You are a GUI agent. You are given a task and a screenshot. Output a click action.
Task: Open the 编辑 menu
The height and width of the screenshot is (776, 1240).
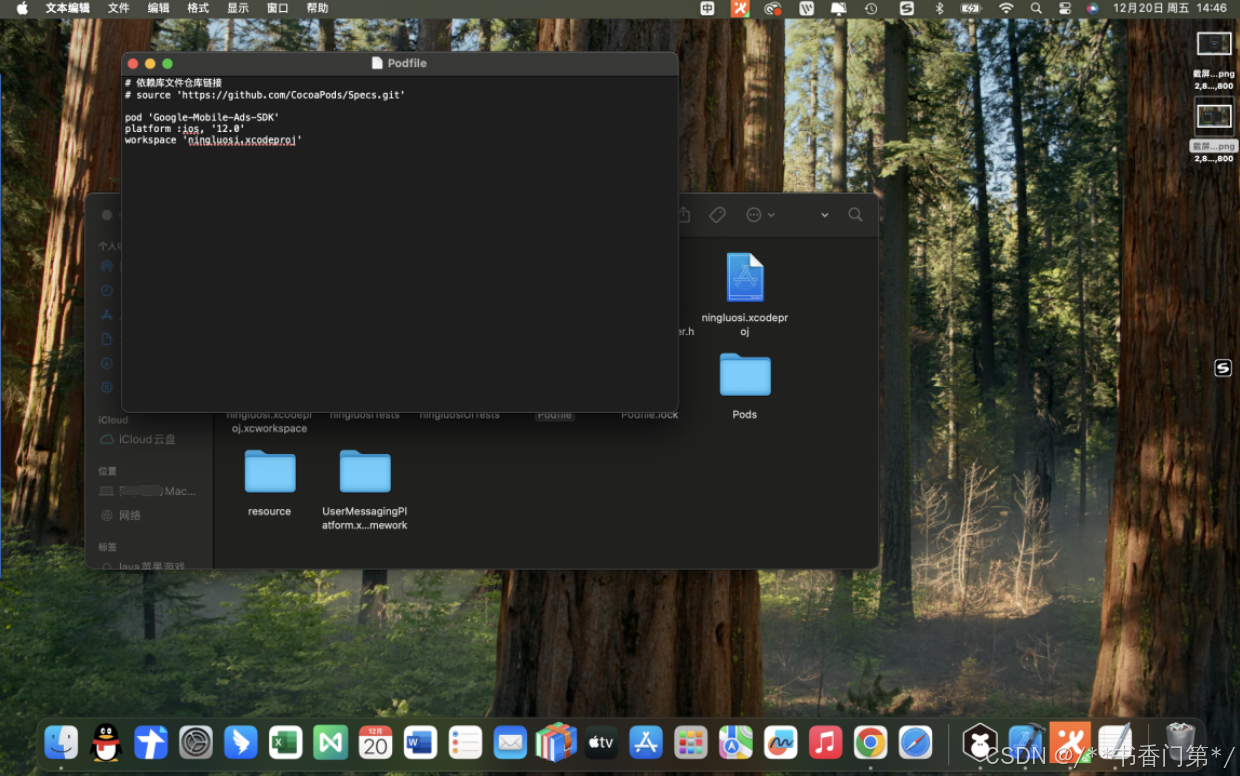[159, 8]
